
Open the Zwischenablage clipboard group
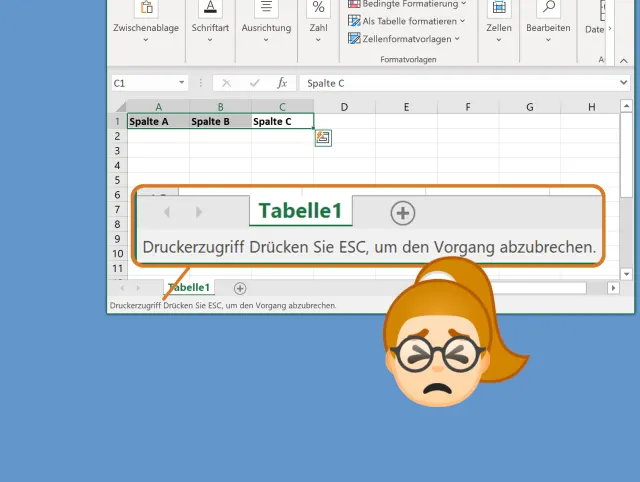point(146,28)
